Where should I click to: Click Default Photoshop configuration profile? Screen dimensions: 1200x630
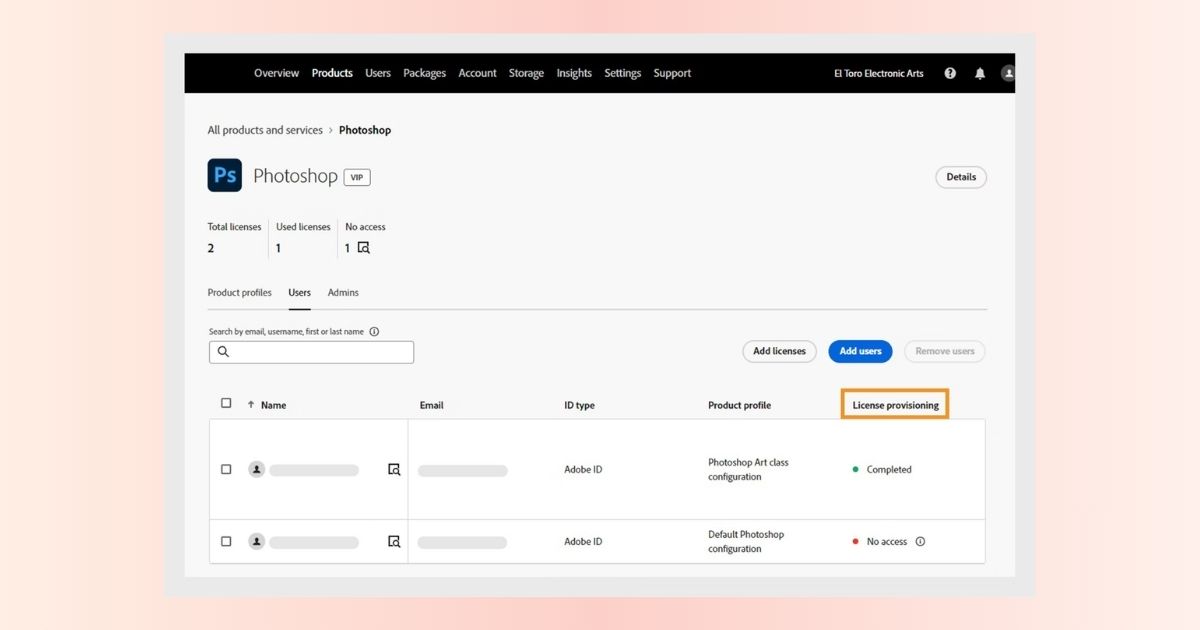tap(746, 541)
